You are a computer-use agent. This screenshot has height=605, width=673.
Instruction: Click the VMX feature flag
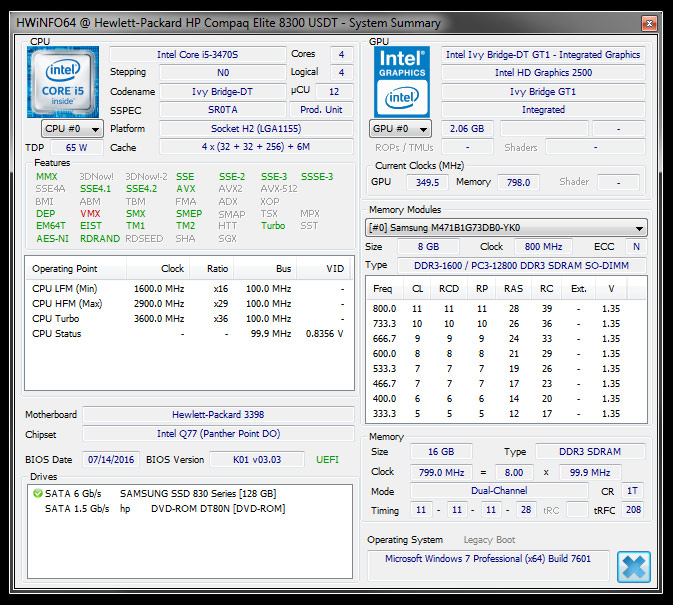coord(90,214)
